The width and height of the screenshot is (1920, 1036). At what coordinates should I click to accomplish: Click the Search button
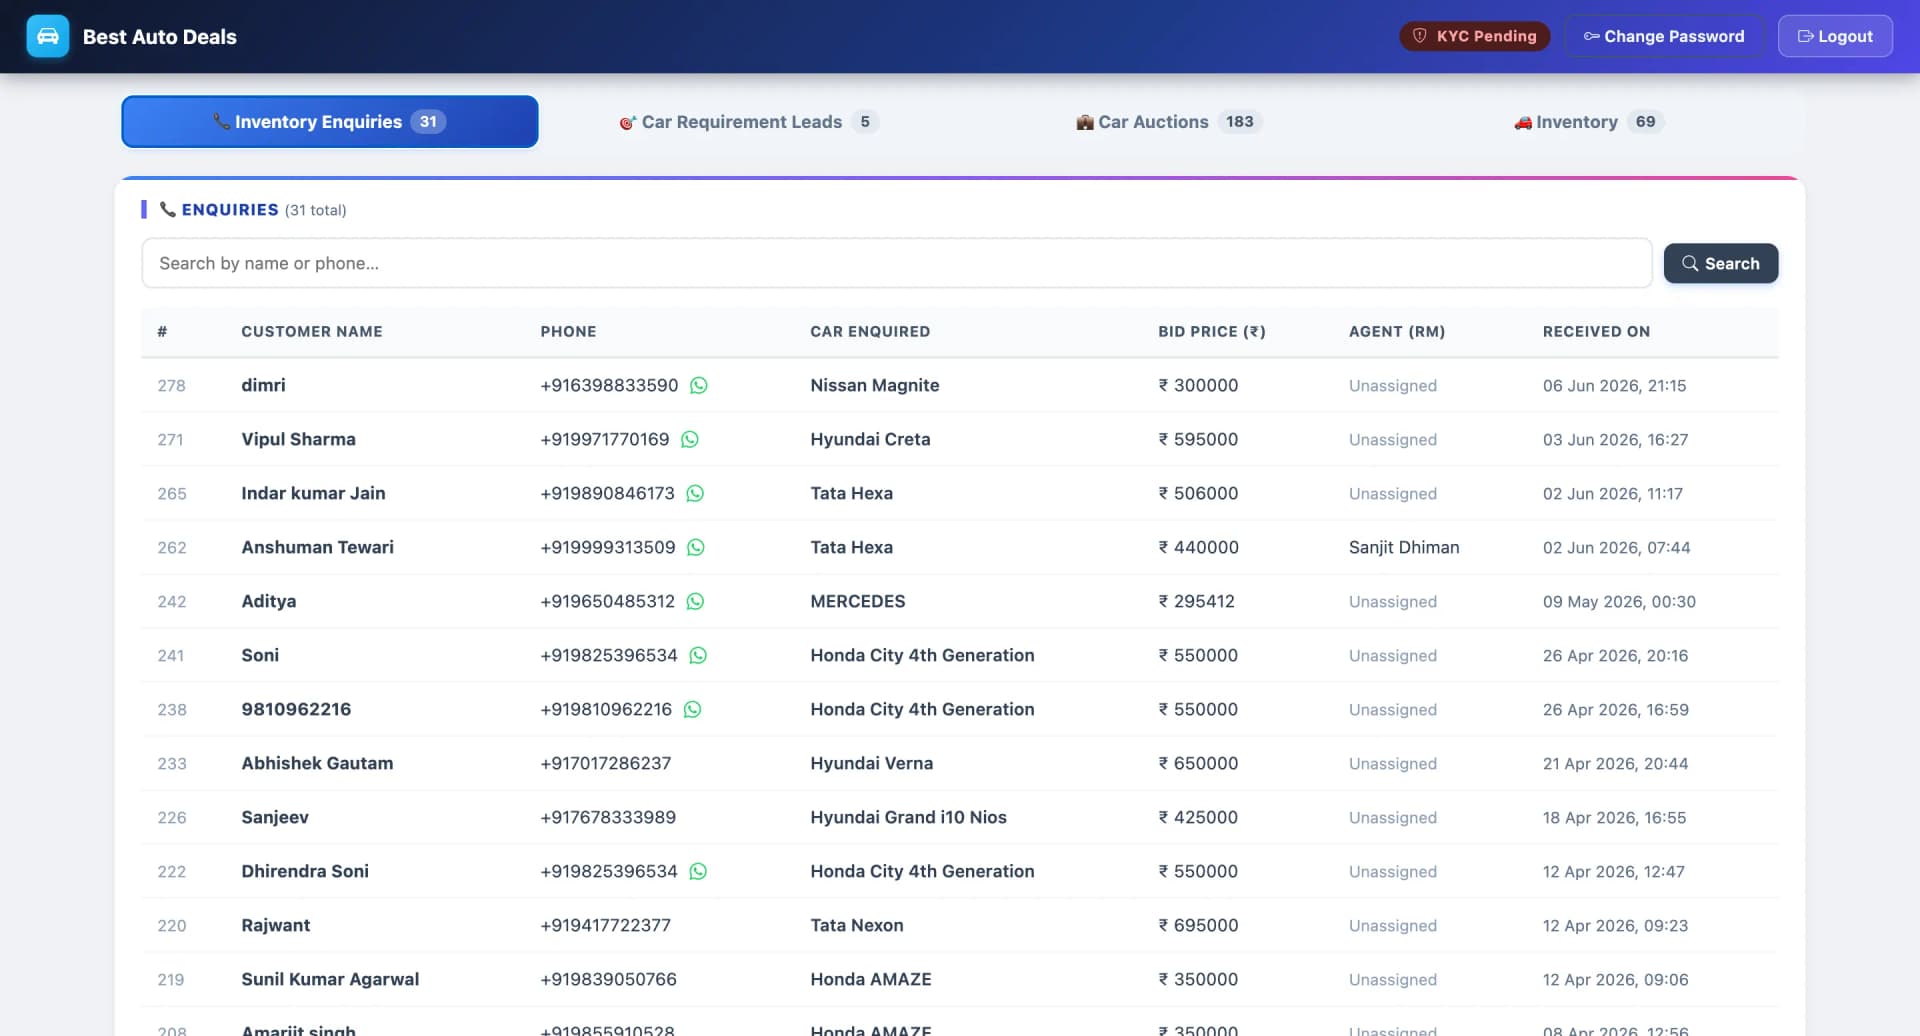1720,263
